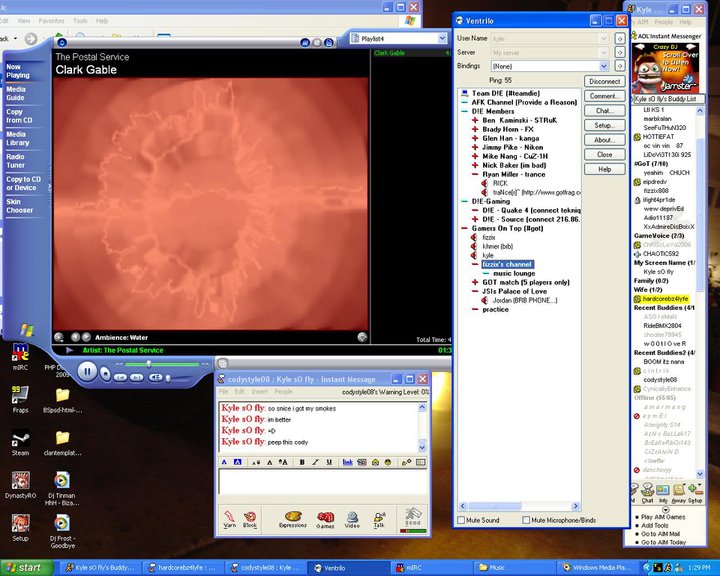This screenshot has height=576, width=720.
Task: Open the Bindings dropdown in Ventrilo
Action: pos(604,66)
